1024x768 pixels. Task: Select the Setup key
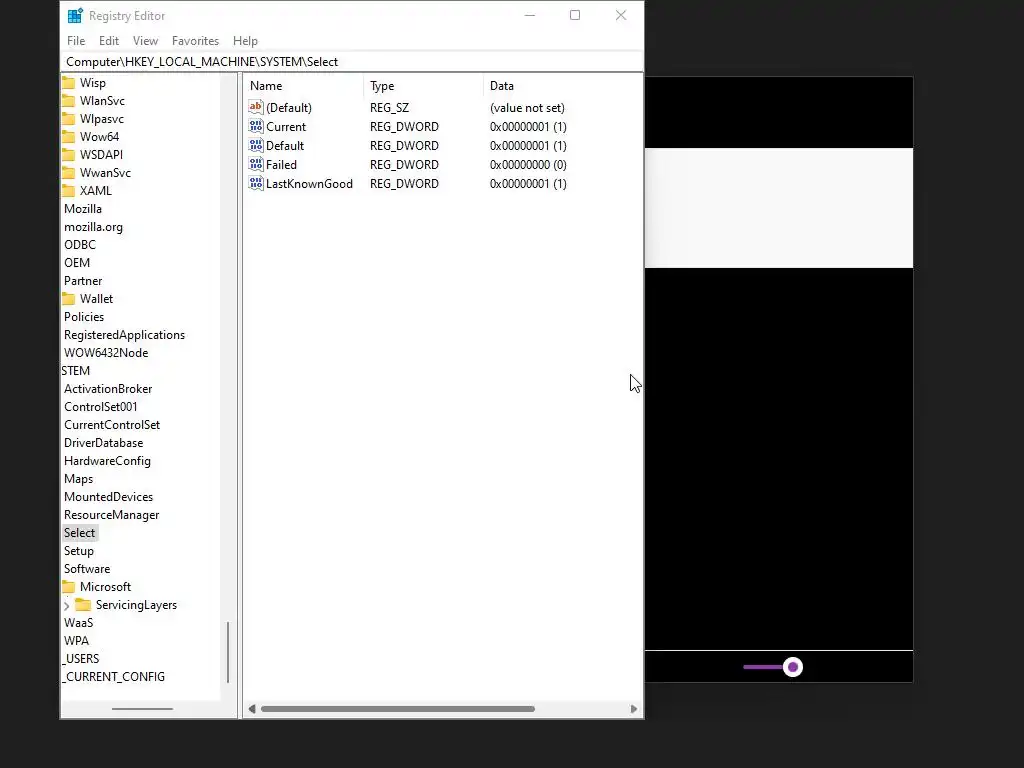coord(78,551)
